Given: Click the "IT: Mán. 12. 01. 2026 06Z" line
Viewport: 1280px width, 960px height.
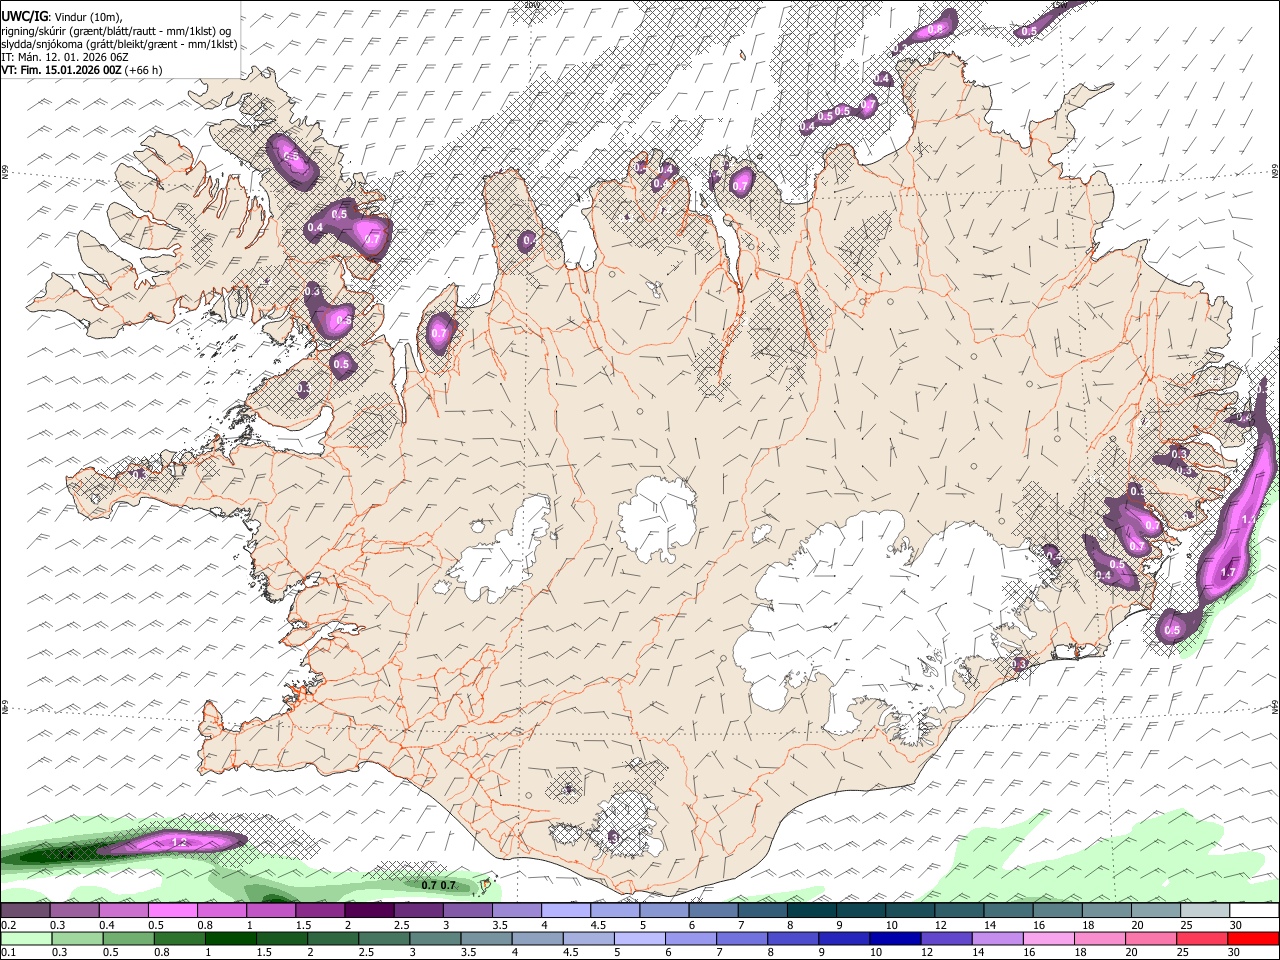Looking at the screenshot, I should (64, 57).
